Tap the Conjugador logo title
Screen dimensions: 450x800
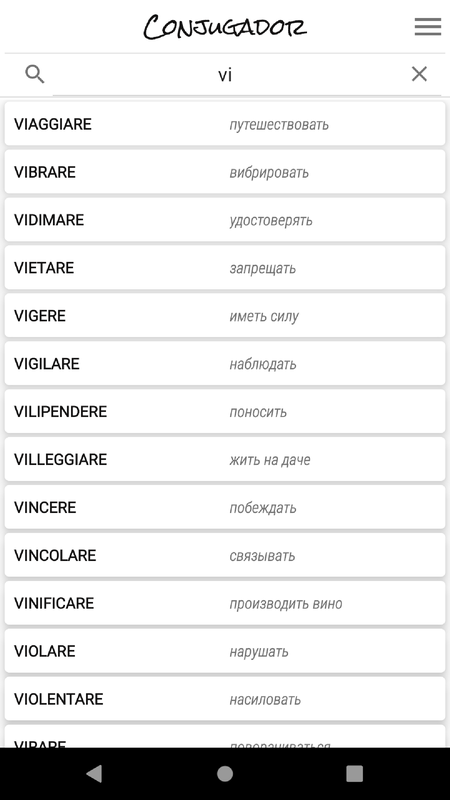[225, 27]
